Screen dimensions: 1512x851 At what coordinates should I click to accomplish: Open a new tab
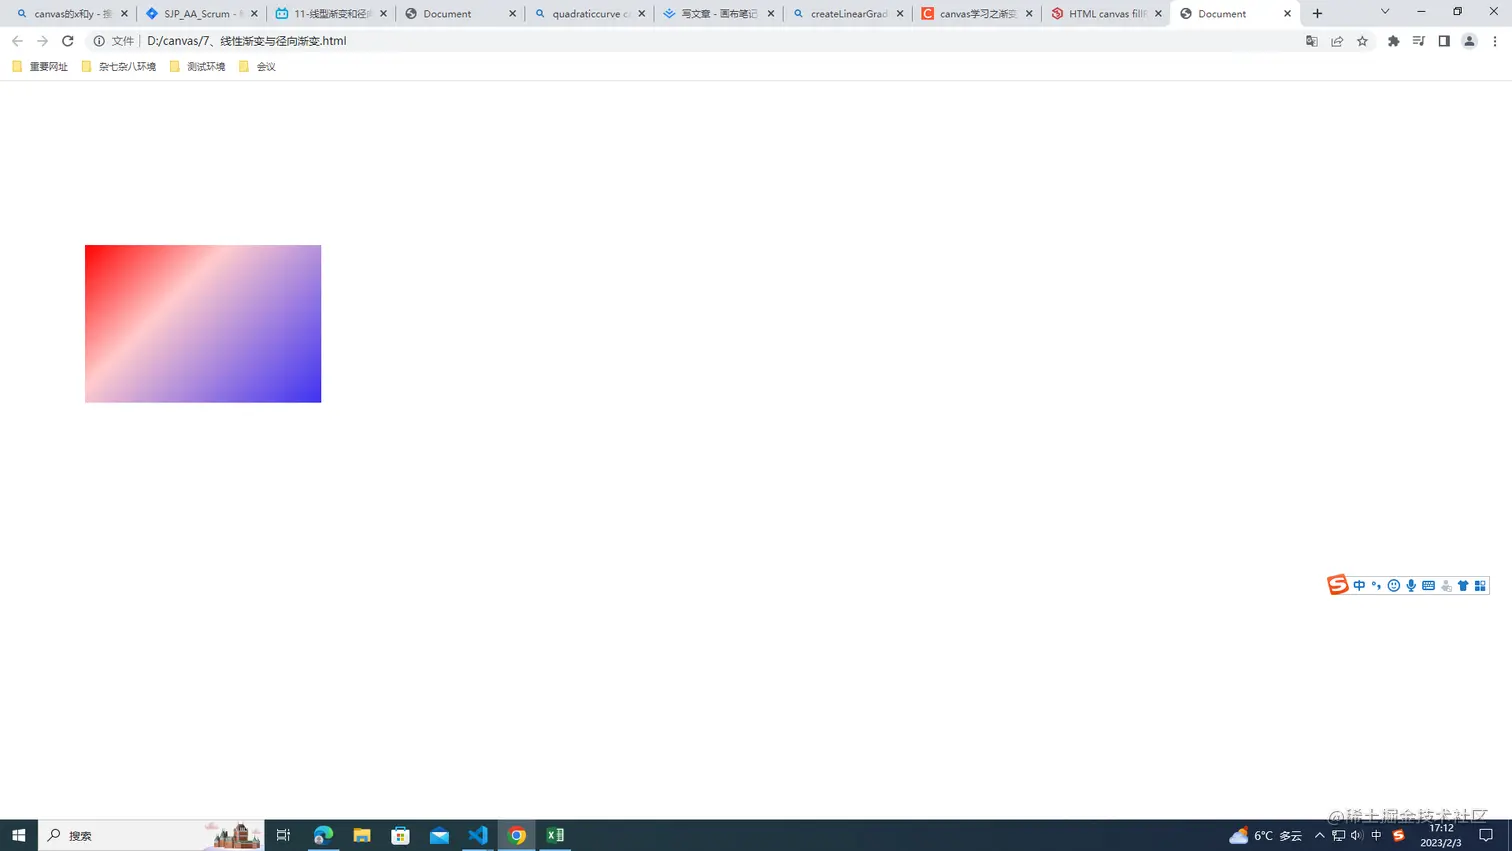pos(1317,14)
